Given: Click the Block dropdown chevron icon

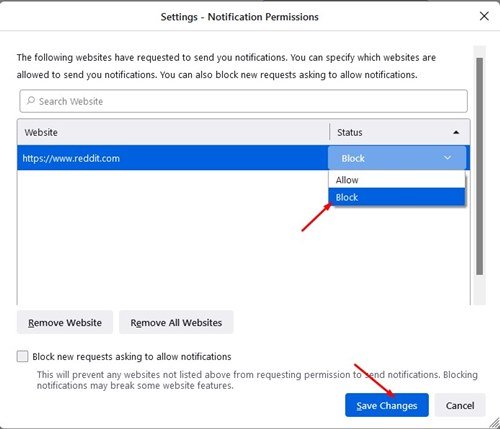Looking at the screenshot, I should (447, 158).
